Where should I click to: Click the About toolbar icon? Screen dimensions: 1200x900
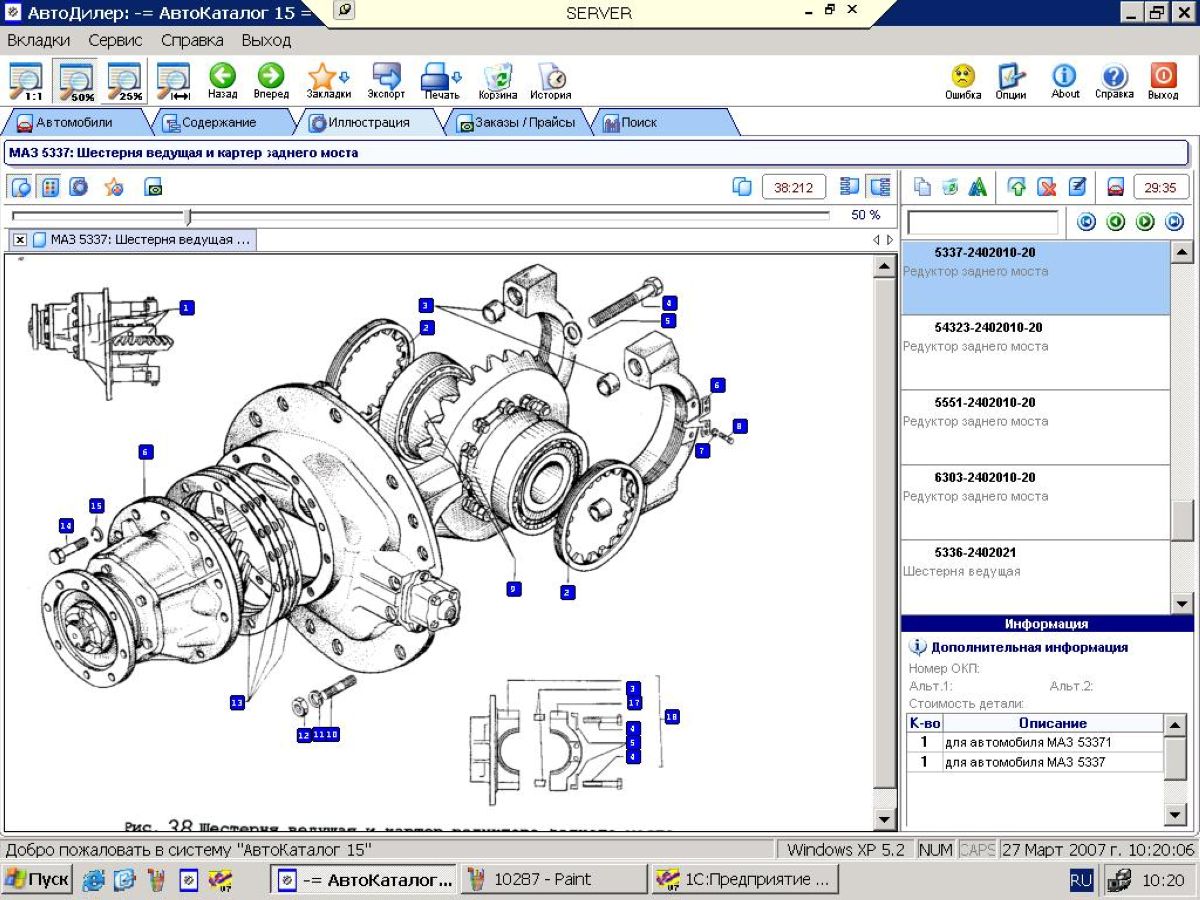point(1065,82)
